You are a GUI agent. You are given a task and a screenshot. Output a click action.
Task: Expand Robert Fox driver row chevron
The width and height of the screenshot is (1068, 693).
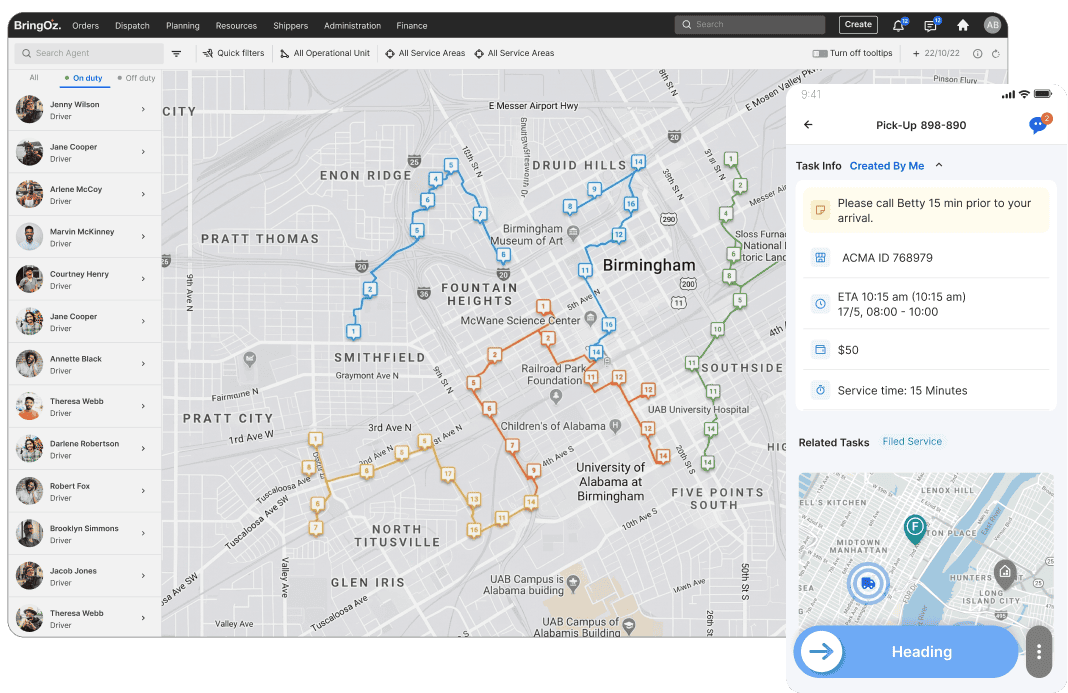143,491
